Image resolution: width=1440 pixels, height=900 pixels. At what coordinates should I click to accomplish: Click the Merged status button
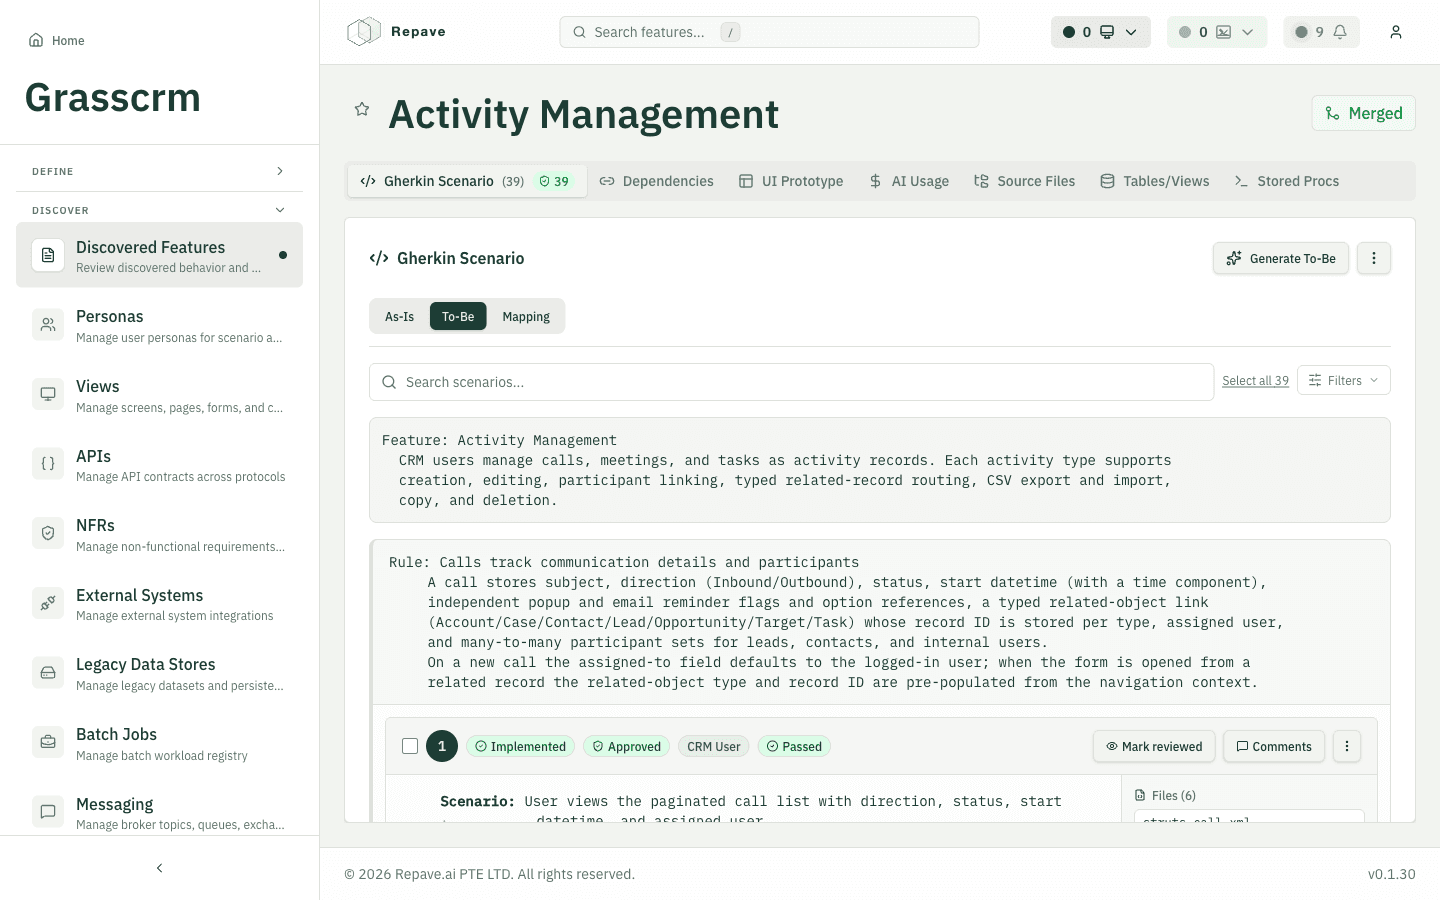pyautogui.click(x=1364, y=113)
